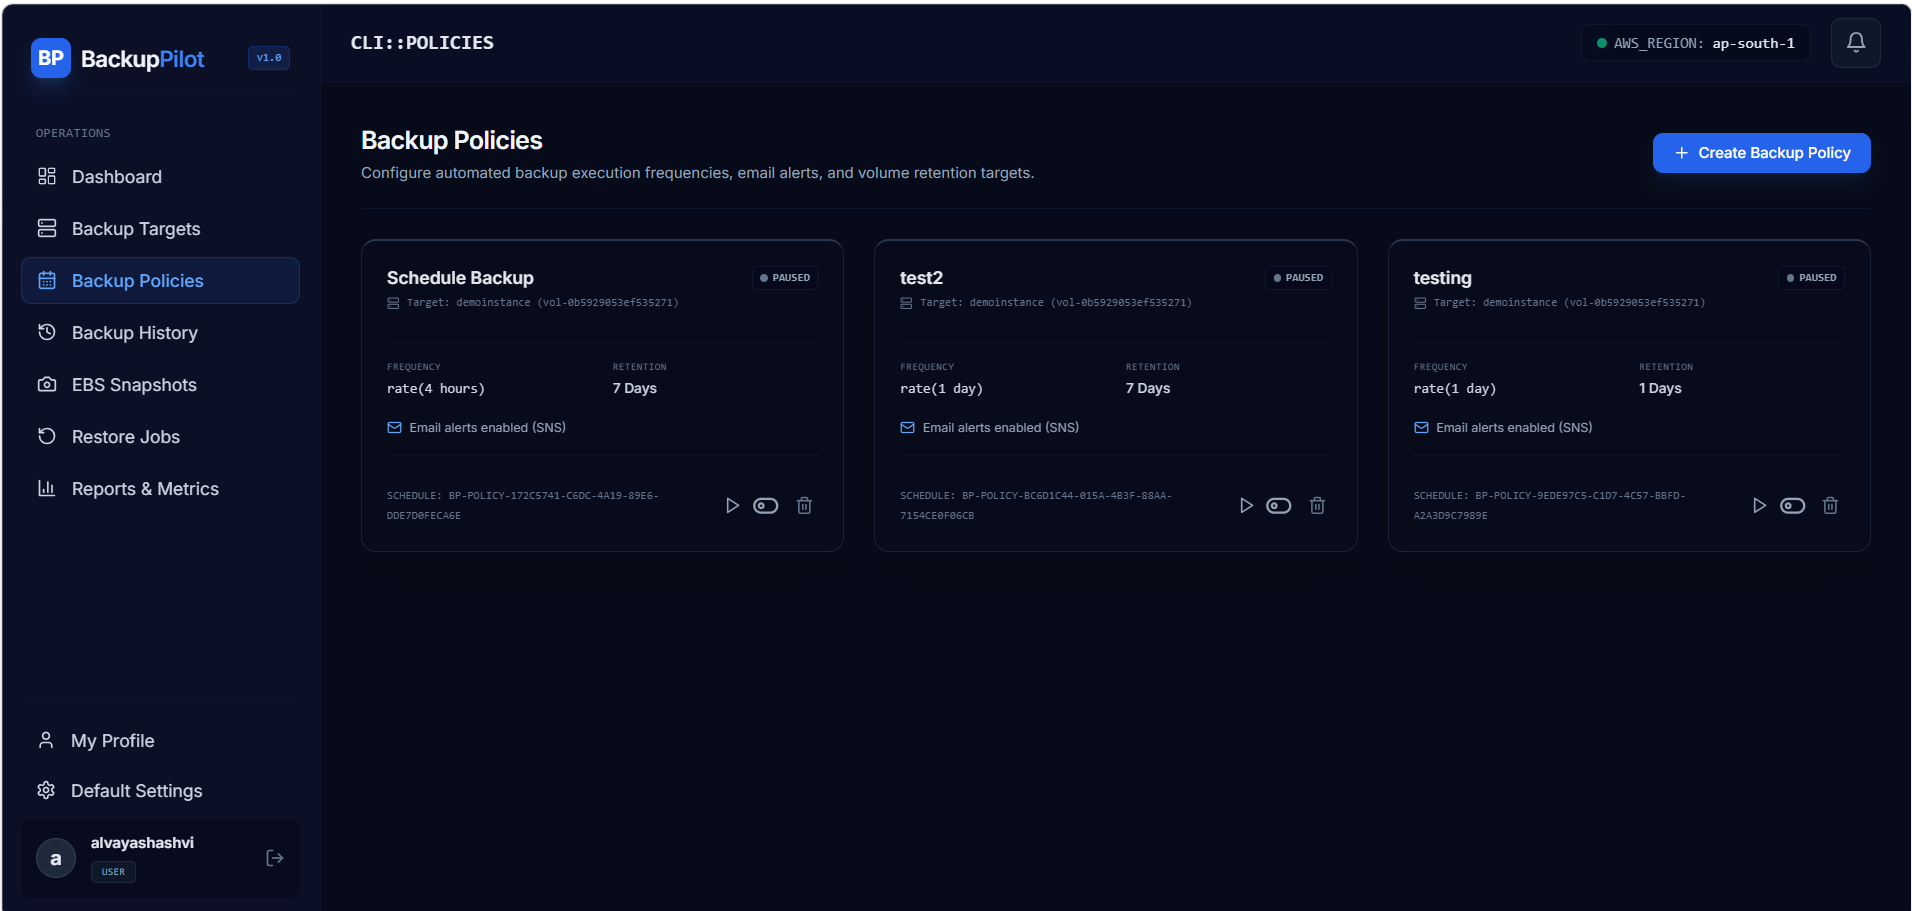Click the alvayashashvi username
Image resolution: width=1913 pixels, height=911 pixels.
[142, 843]
